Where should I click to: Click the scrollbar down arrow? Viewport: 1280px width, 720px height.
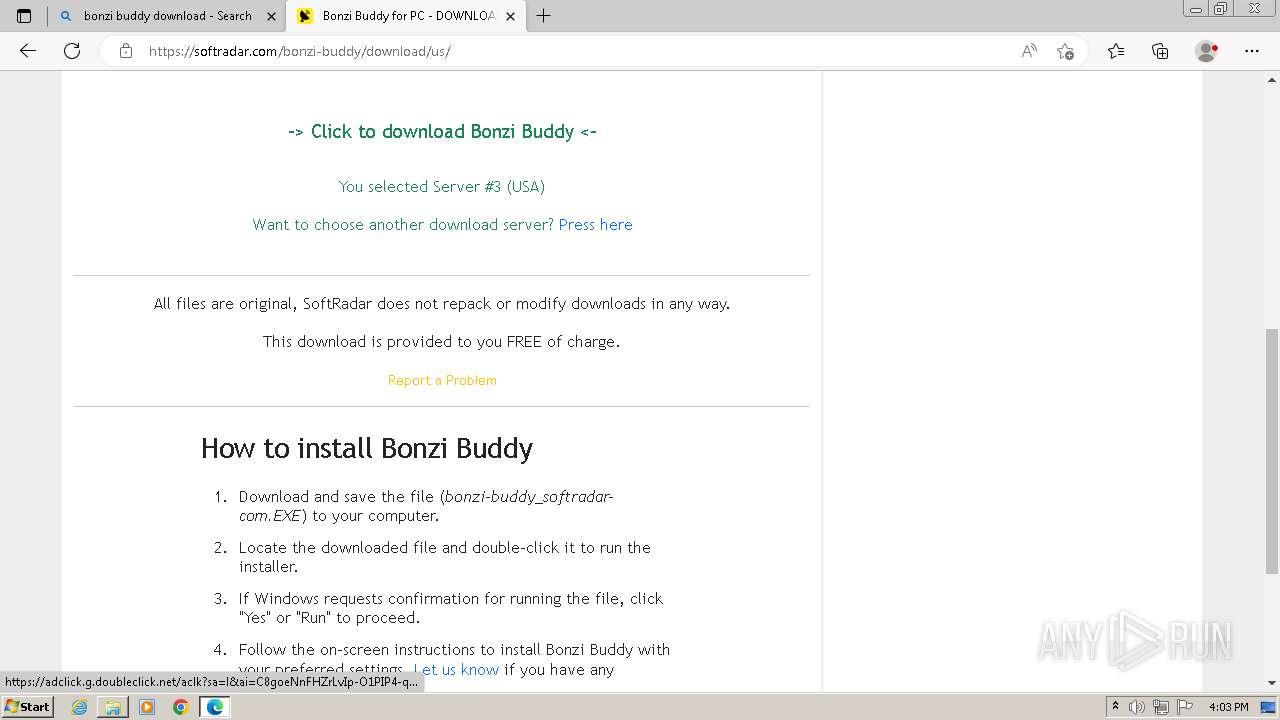tap(1271, 683)
